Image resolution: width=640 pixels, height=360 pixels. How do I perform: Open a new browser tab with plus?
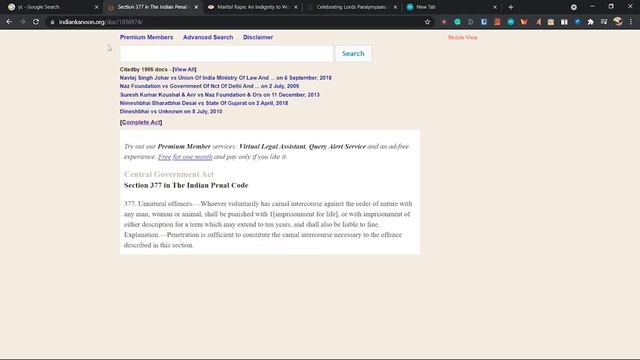pyautogui.click(x=511, y=7)
